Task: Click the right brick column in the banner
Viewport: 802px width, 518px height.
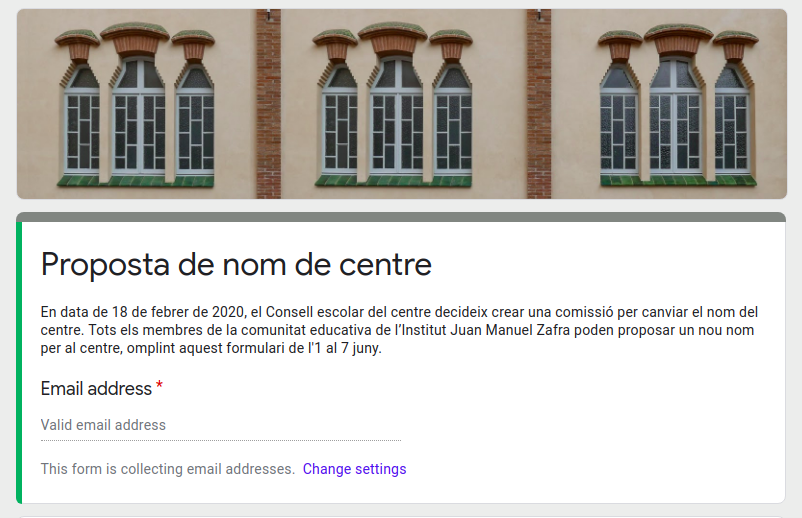Action: [539, 104]
